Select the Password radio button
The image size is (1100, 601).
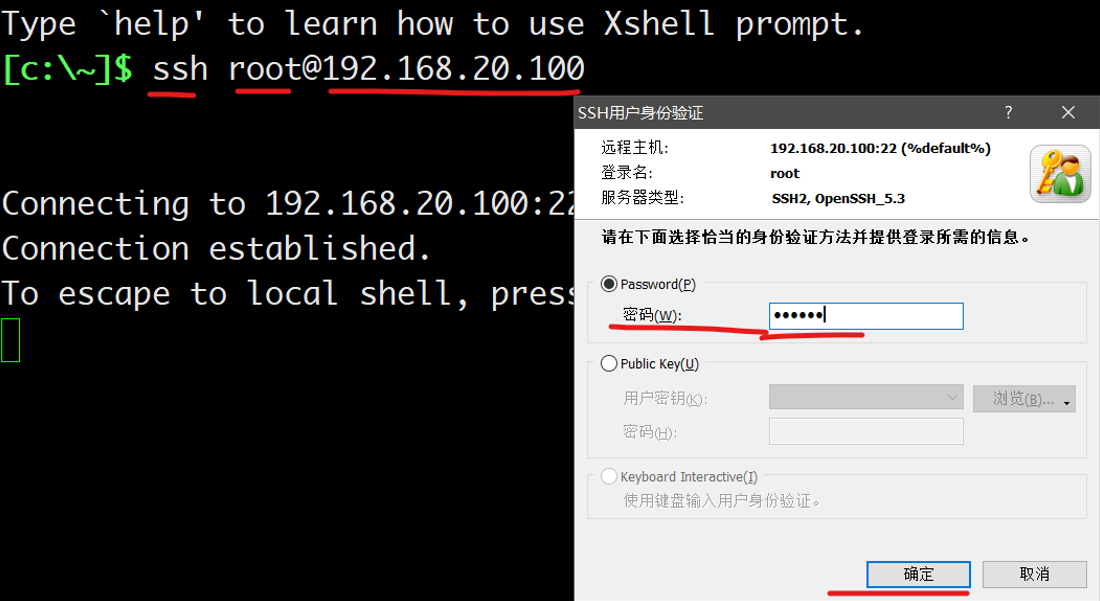pyautogui.click(x=608, y=284)
